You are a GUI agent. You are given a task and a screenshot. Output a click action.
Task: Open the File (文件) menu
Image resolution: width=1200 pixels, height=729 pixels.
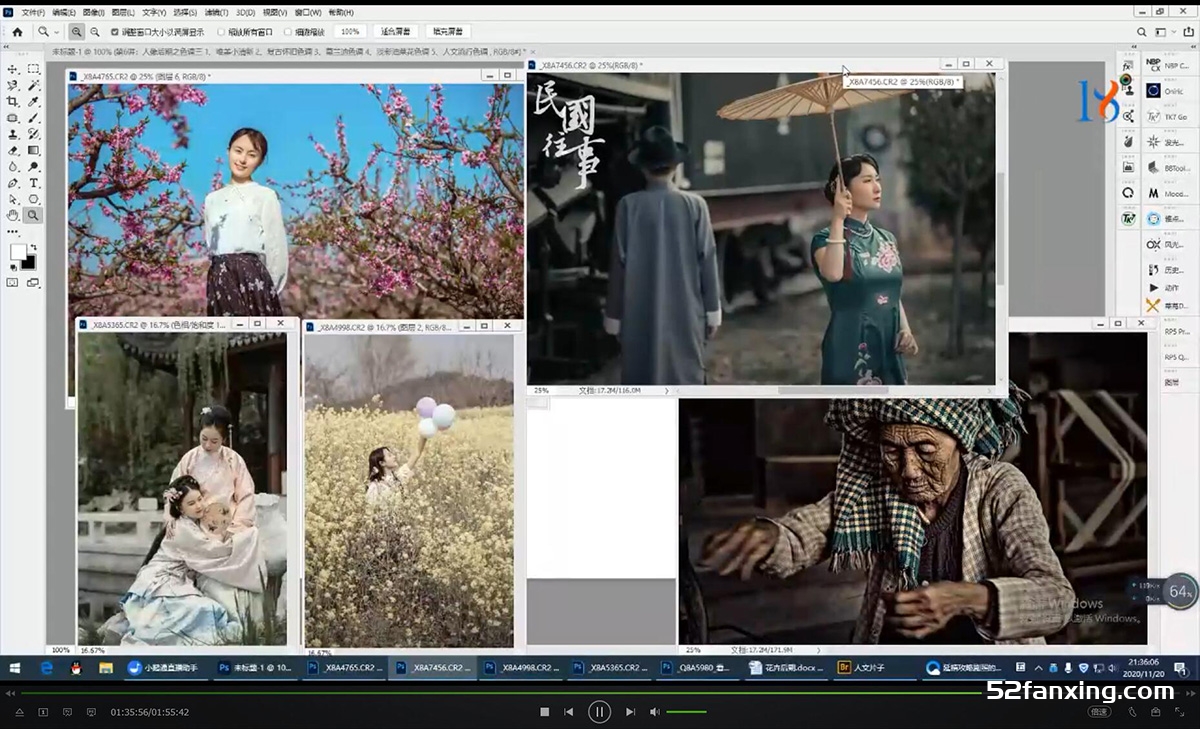pos(33,13)
